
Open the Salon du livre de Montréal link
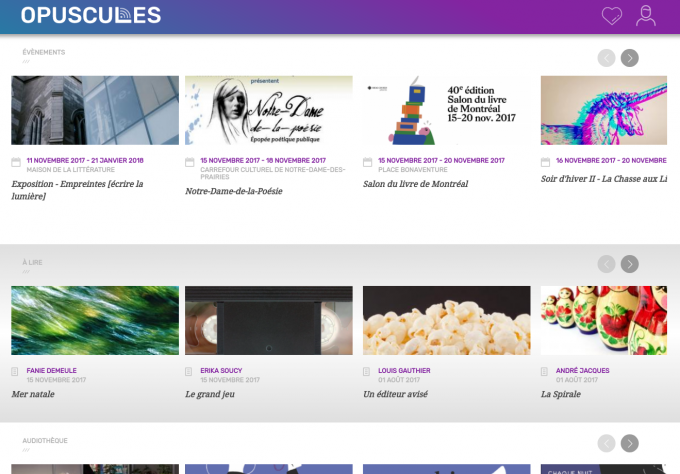[415, 184]
